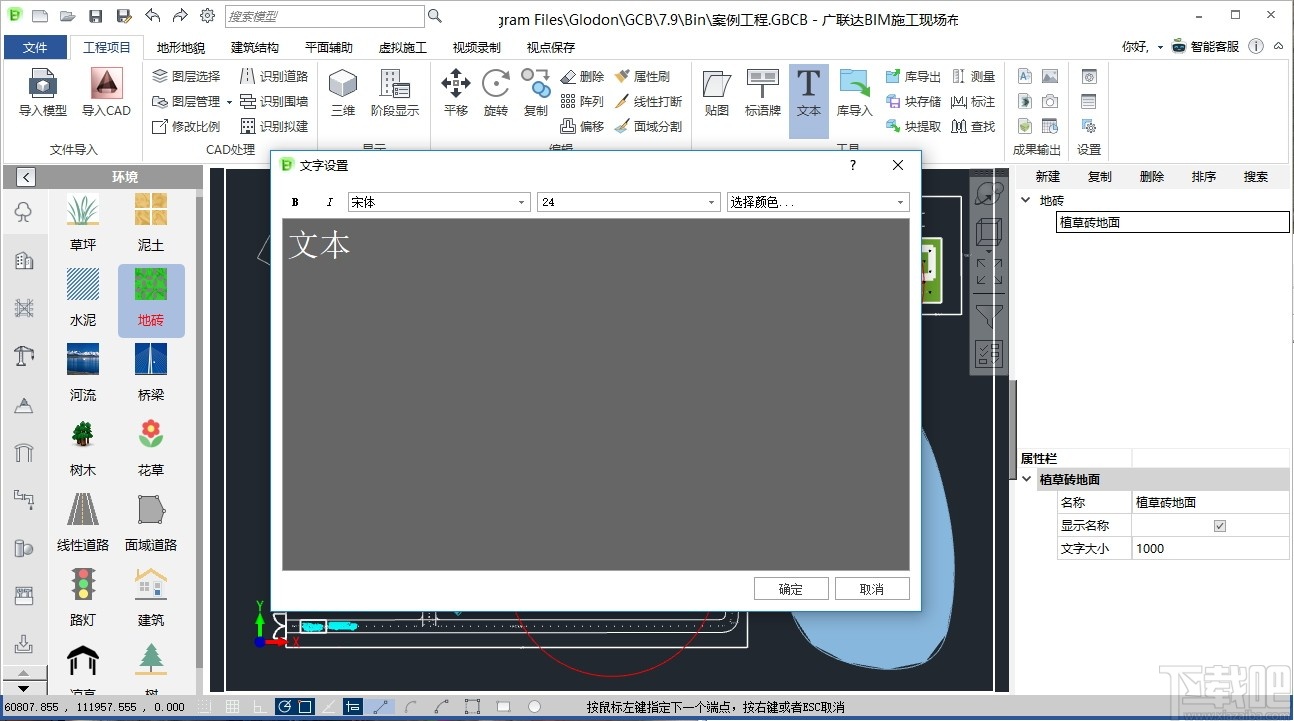Screen dimensions: 1294x721
Task: Open the 图层管理 dropdown arrow
Action: [x=229, y=102]
